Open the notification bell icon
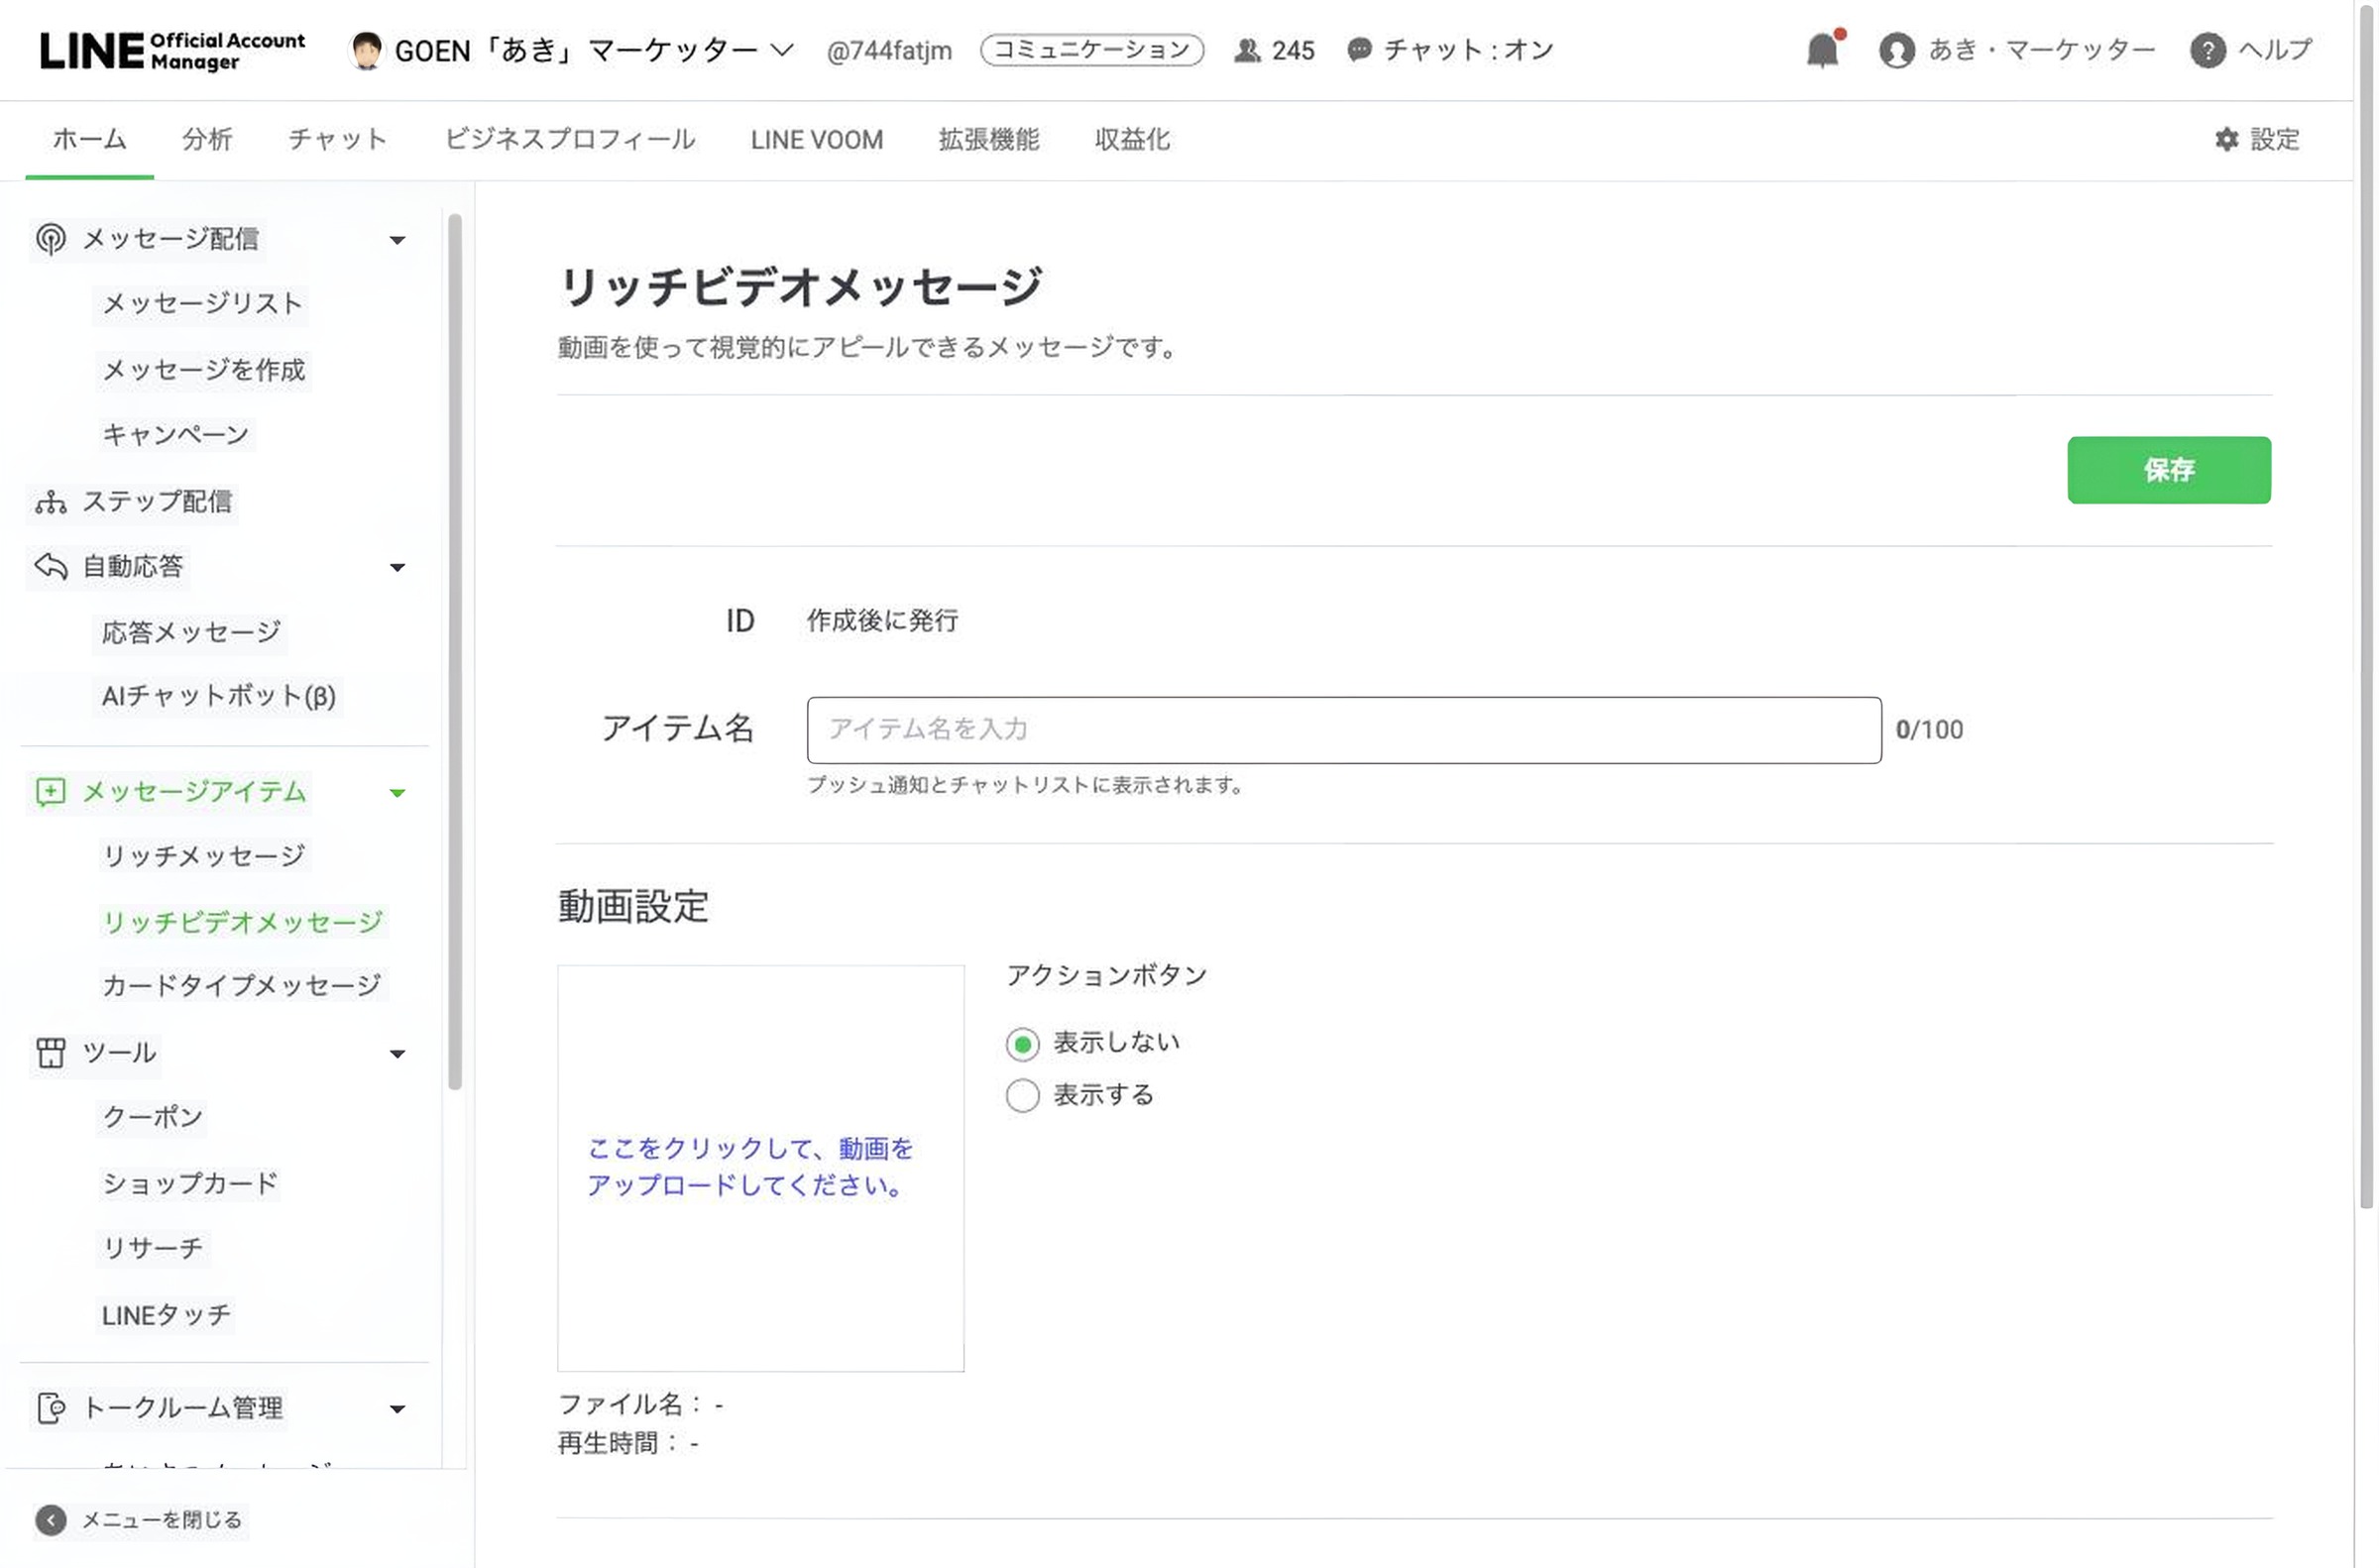2379x1568 pixels. (1823, 49)
